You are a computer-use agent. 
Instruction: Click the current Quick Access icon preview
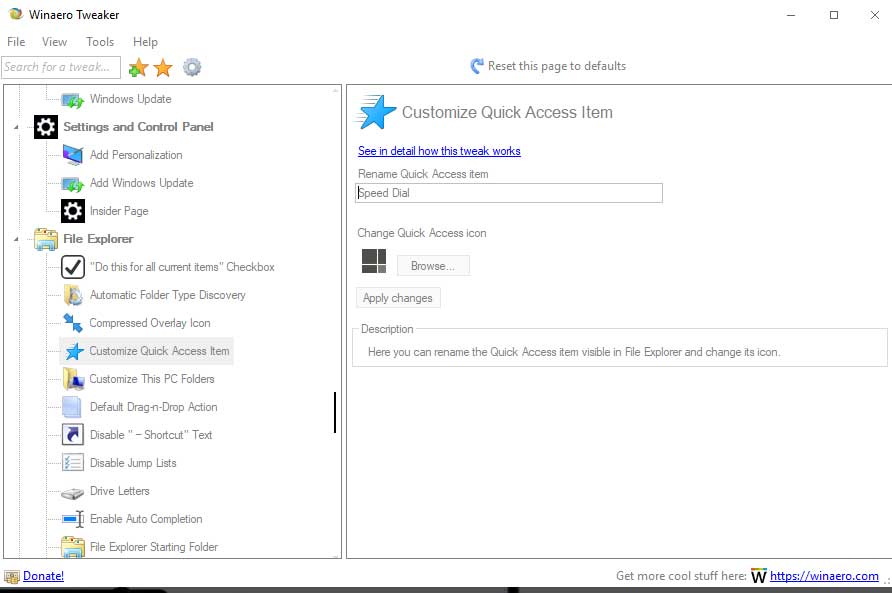pos(374,261)
